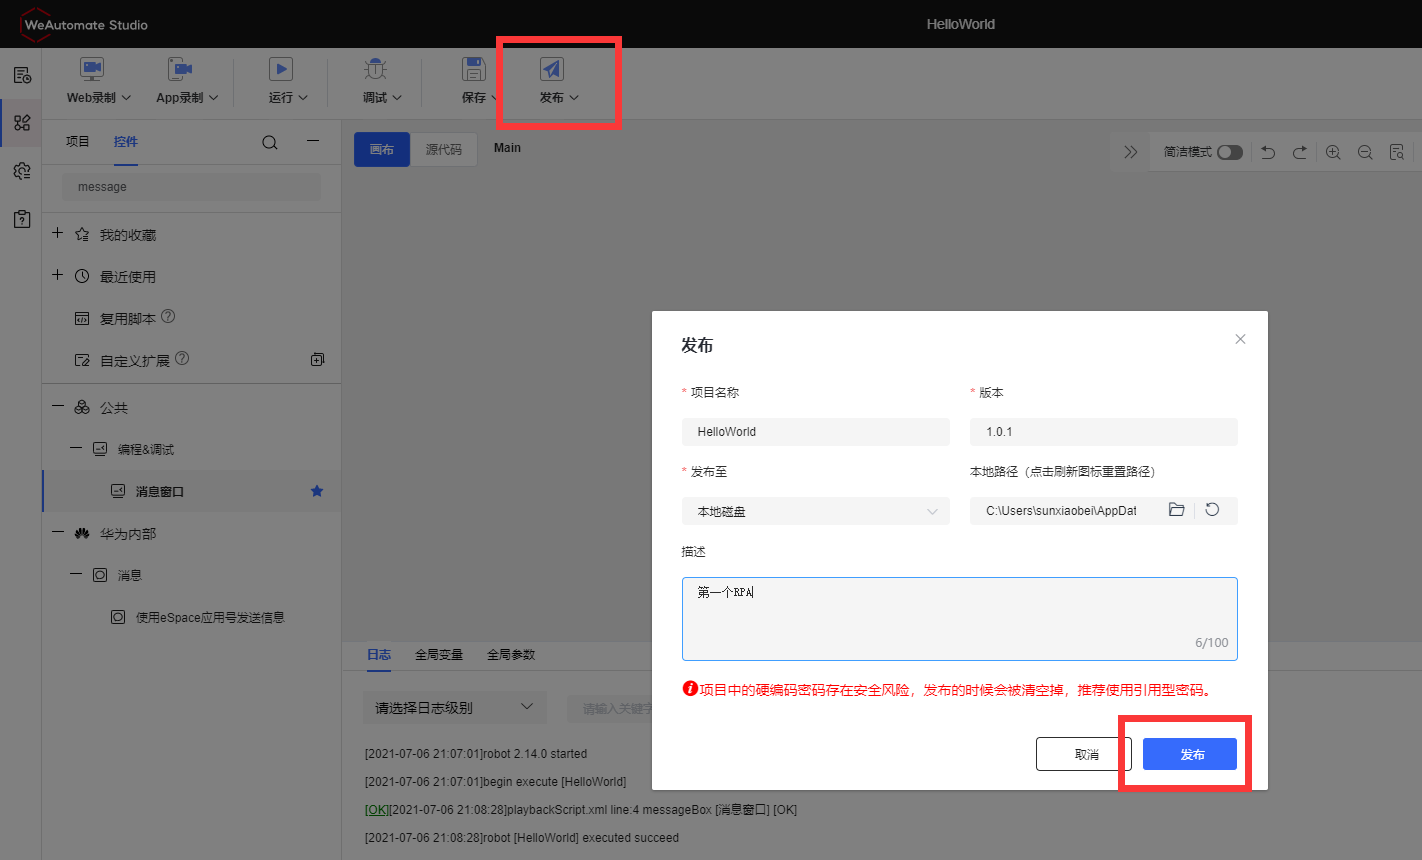Click the log keyword search field
Viewport: 1422px width, 860px height.
click(x=610, y=708)
